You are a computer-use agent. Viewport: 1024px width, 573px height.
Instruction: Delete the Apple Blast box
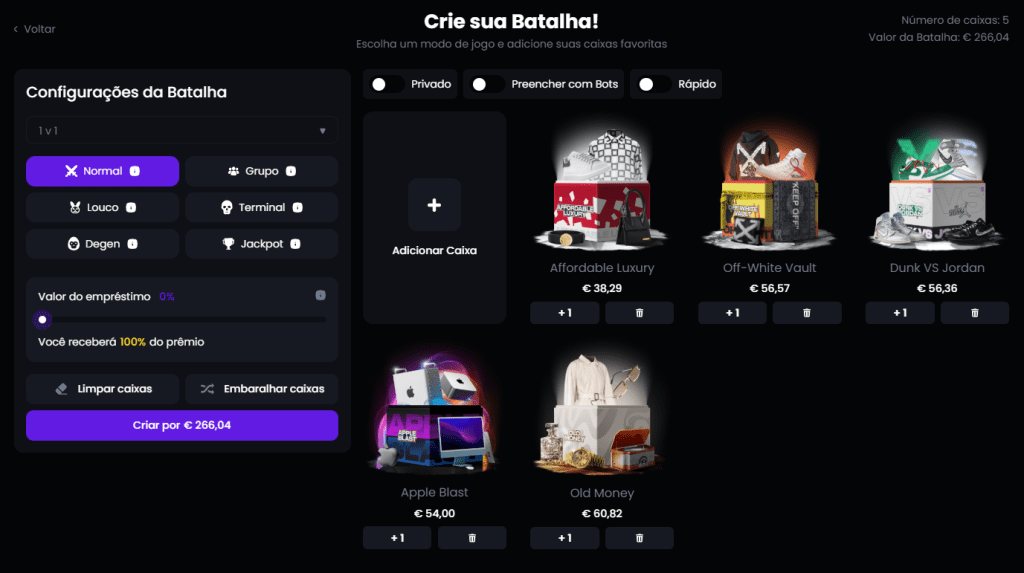coord(472,538)
